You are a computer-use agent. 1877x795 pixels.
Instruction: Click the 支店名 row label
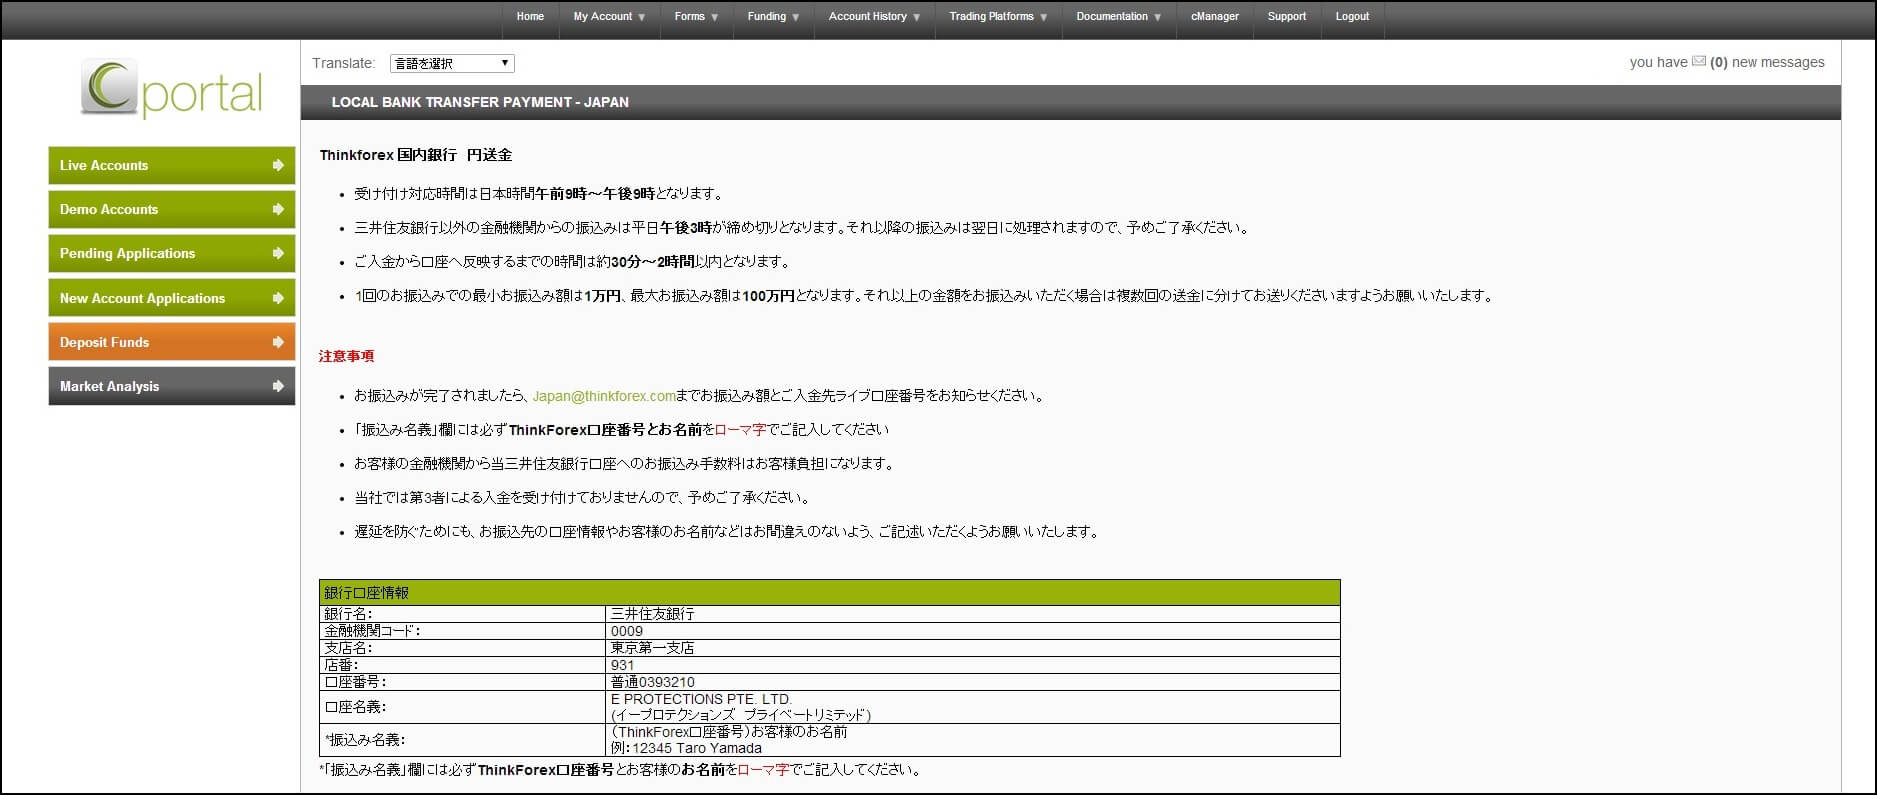(348, 648)
